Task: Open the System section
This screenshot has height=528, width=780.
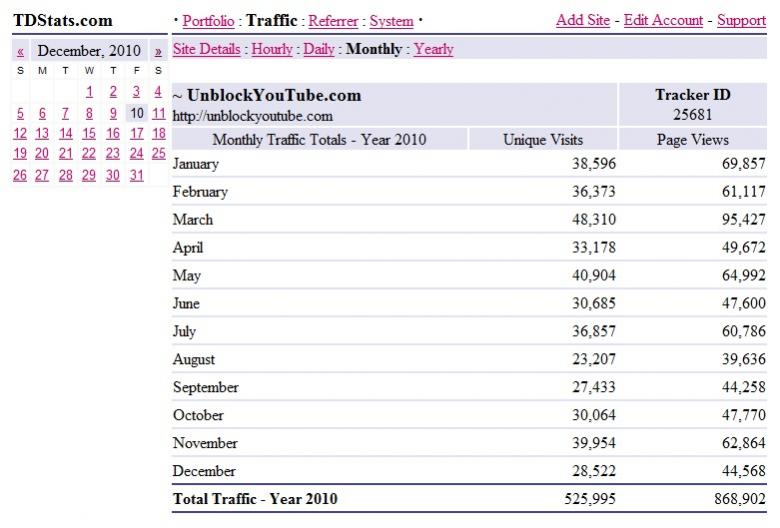Action: pyautogui.click(x=391, y=20)
